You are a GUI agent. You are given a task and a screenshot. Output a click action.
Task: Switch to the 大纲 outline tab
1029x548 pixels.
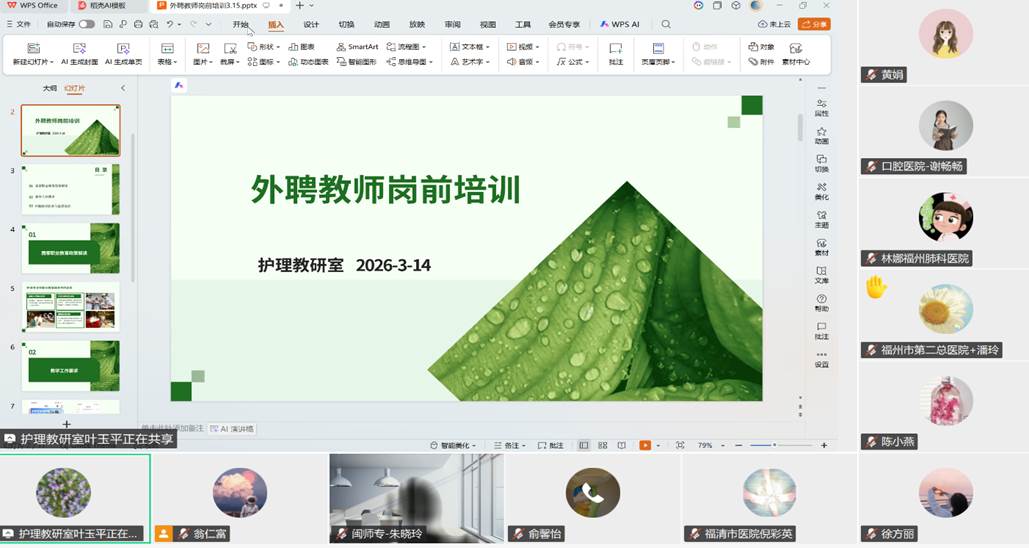pos(49,88)
